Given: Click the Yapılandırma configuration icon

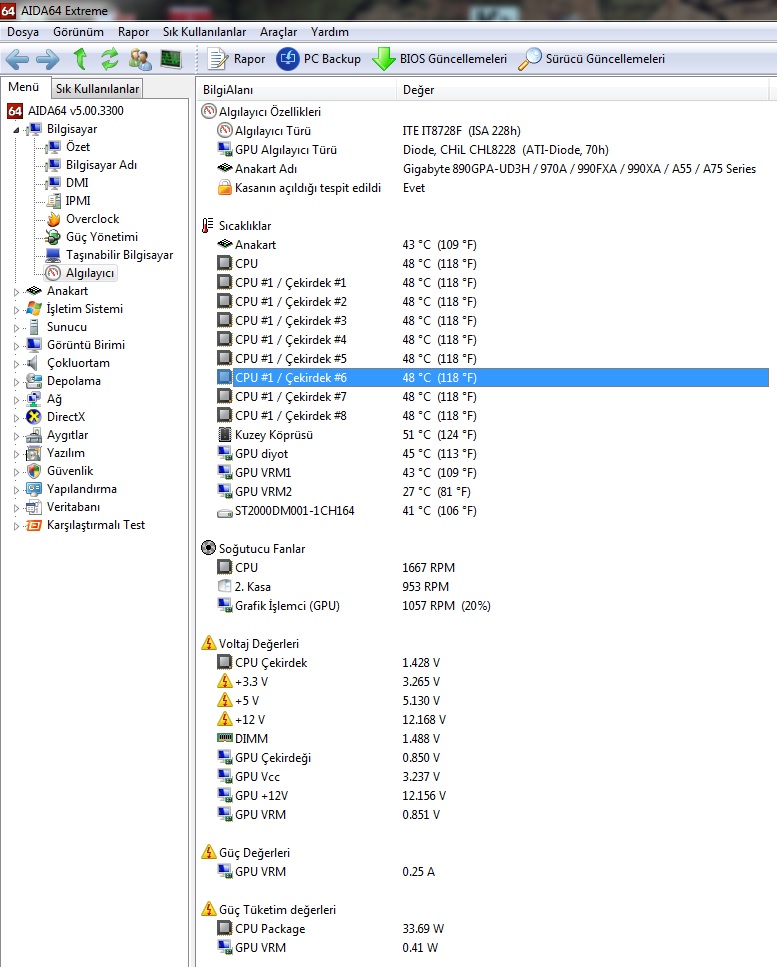Looking at the screenshot, I should 33,489.
